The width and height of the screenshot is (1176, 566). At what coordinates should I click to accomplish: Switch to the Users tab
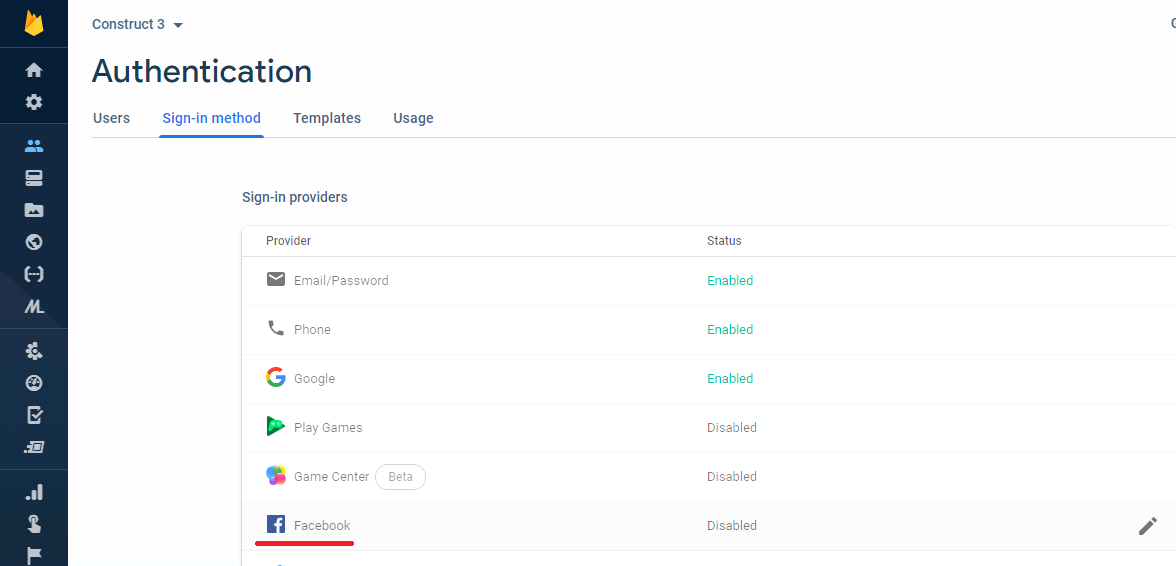click(x=111, y=118)
